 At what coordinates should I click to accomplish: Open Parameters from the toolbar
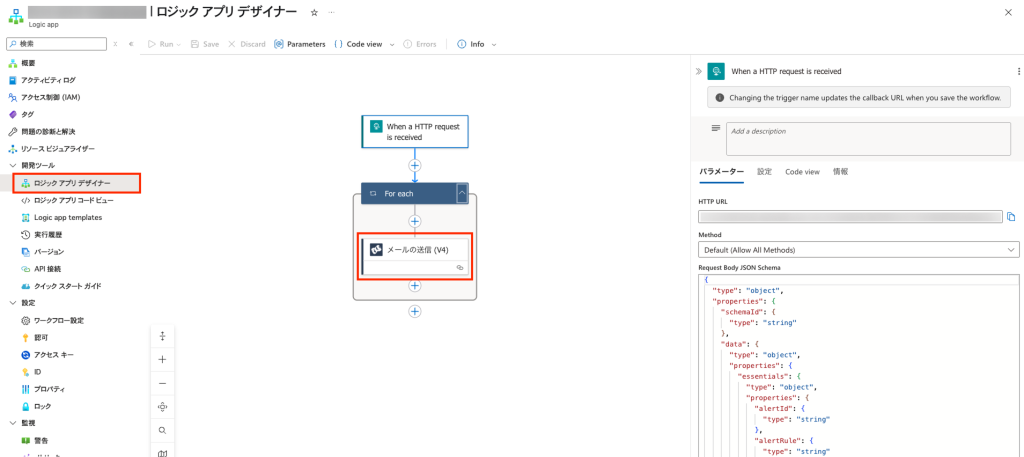pyautogui.click(x=300, y=44)
